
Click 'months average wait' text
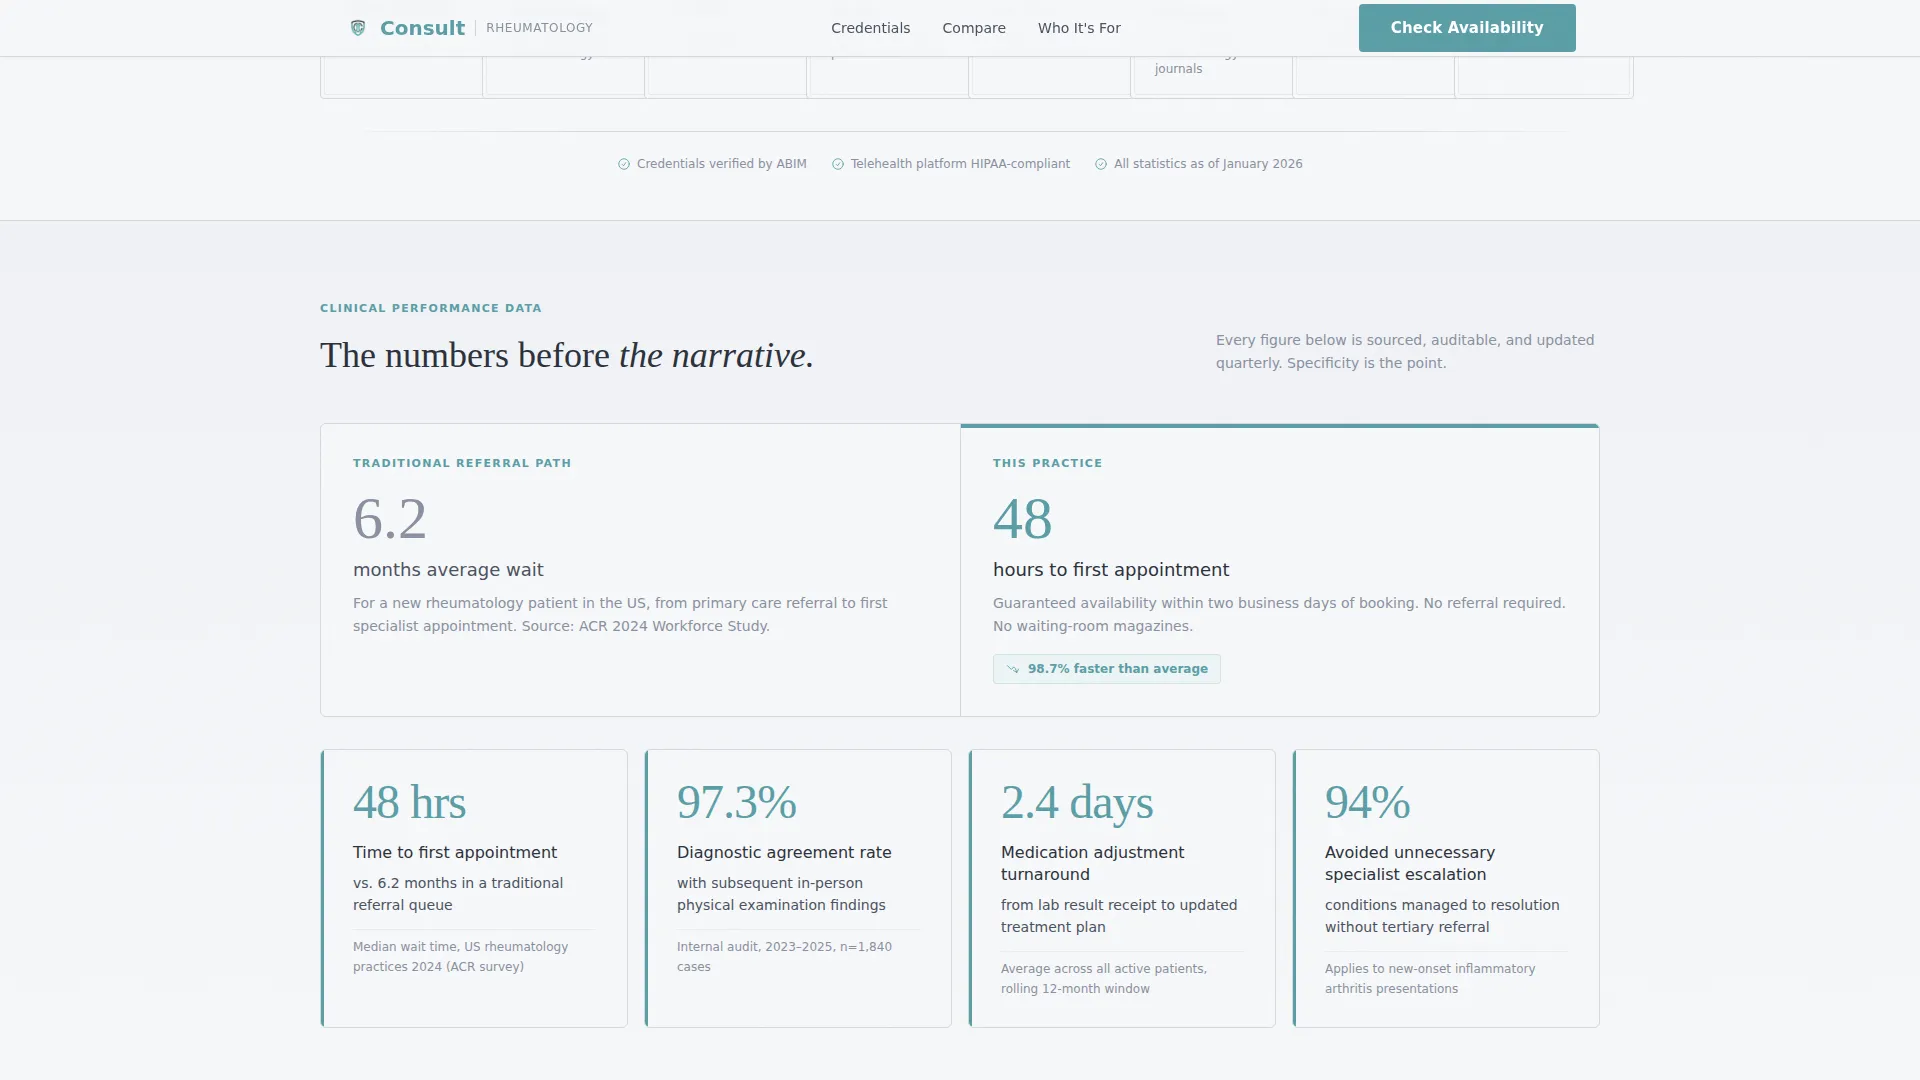pyautogui.click(x=448, y=570)
